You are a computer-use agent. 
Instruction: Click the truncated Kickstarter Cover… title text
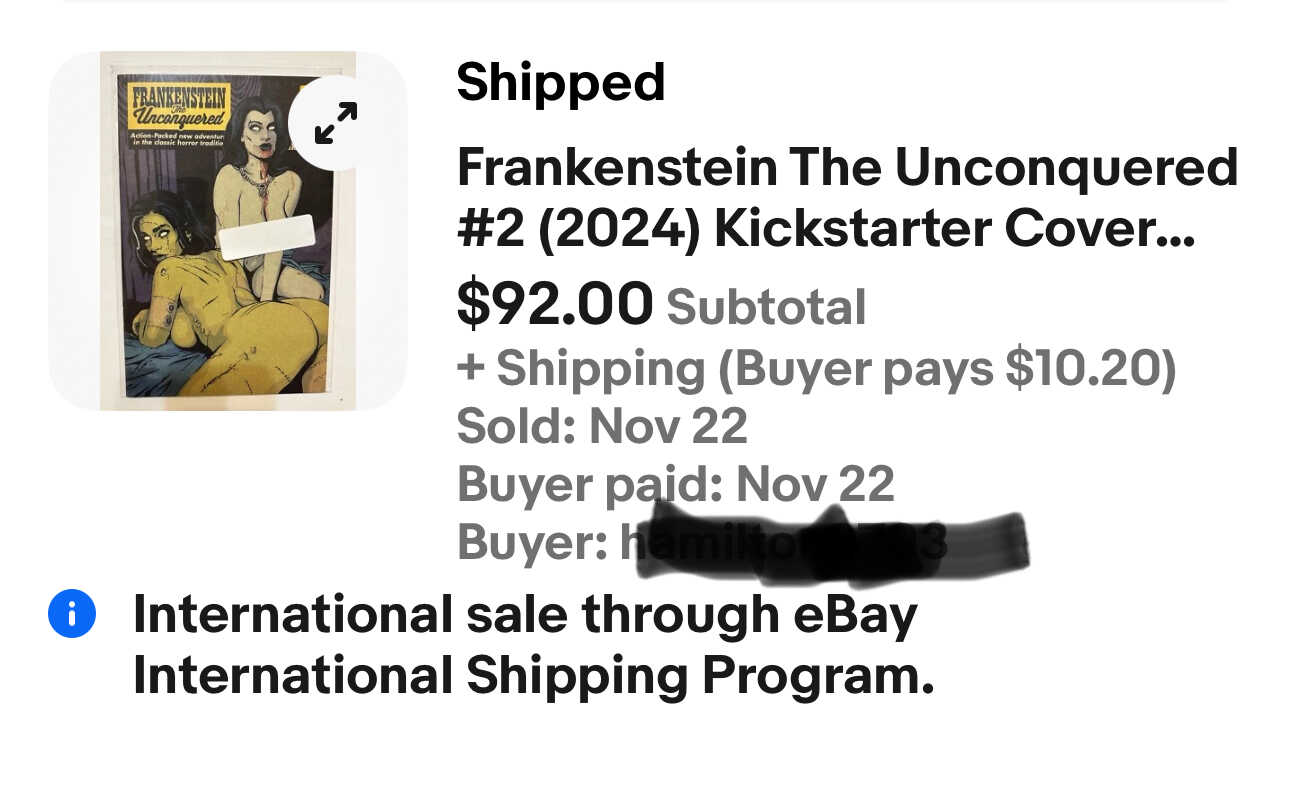pos(954,229)
